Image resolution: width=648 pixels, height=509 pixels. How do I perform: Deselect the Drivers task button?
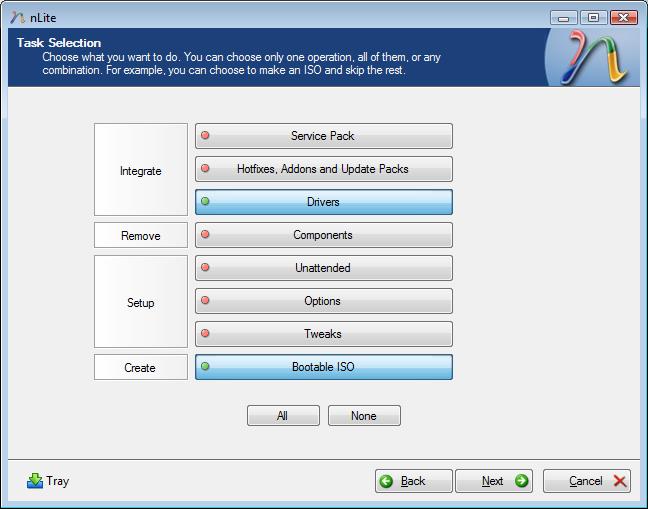(x=324, y=202)
